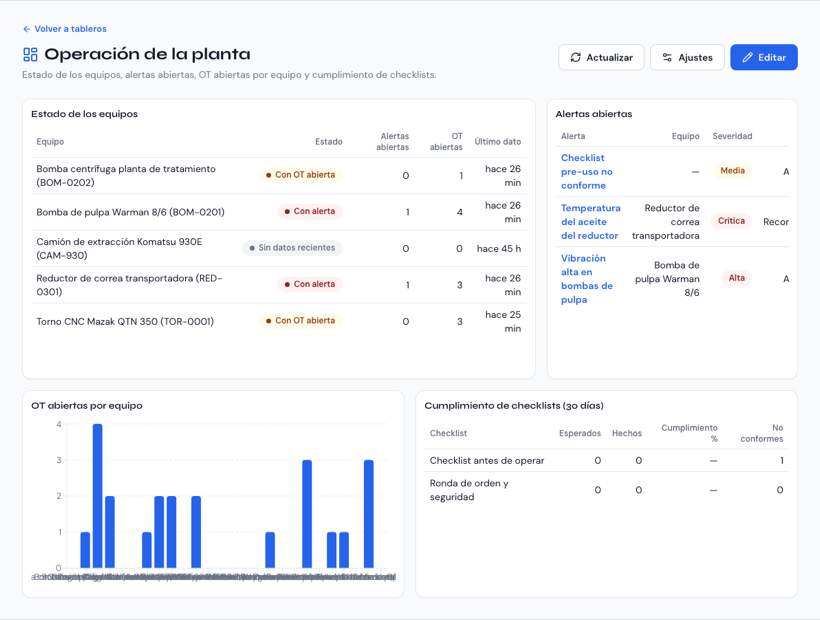The width and height of the screenshot is (820, 620).
Task: Click the Esperados column header
Action: [579, 433]
